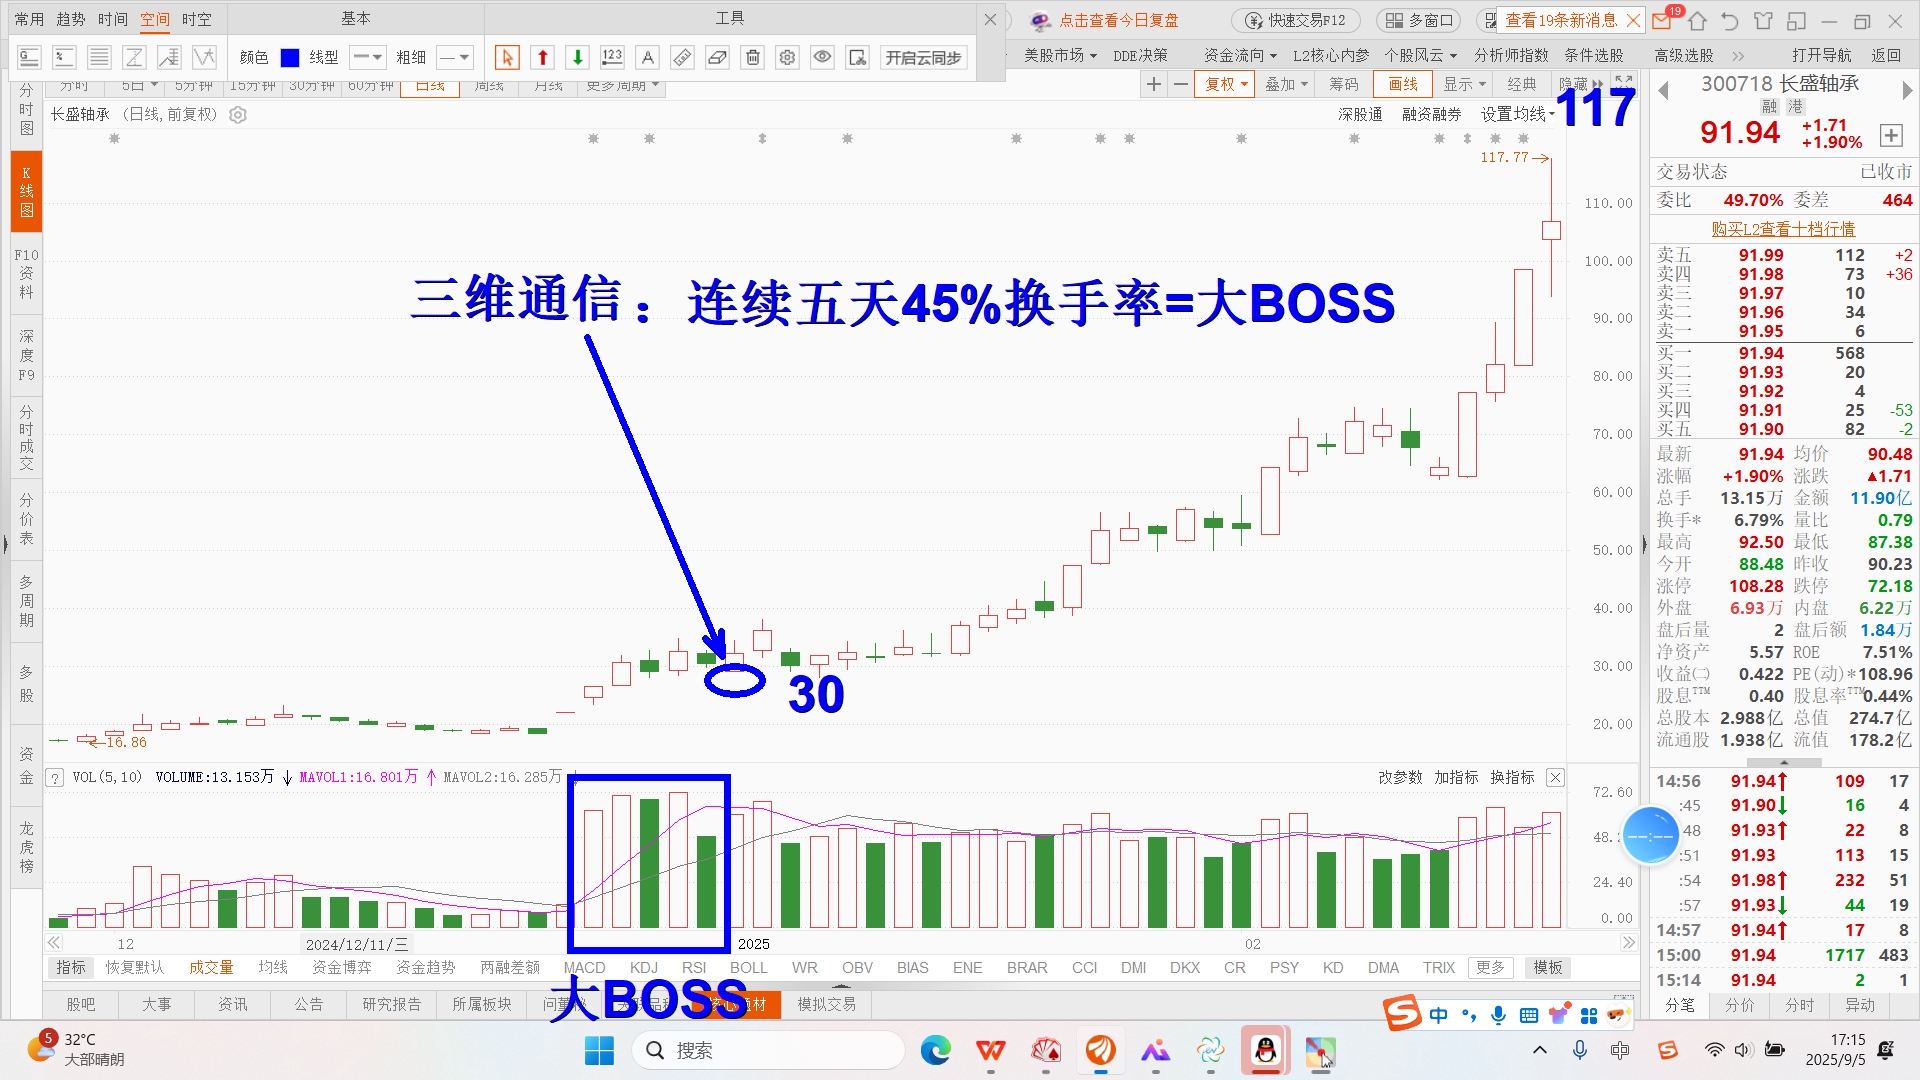Pick the eraser tool
The height and width of the screenshot is (1080, 1920).
click(x=717, y=57)
